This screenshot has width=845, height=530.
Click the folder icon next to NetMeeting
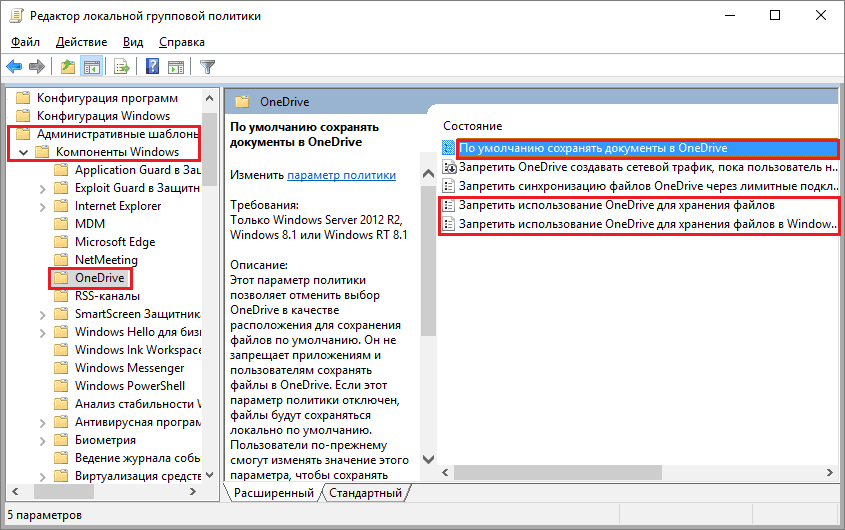pos(61,260)
